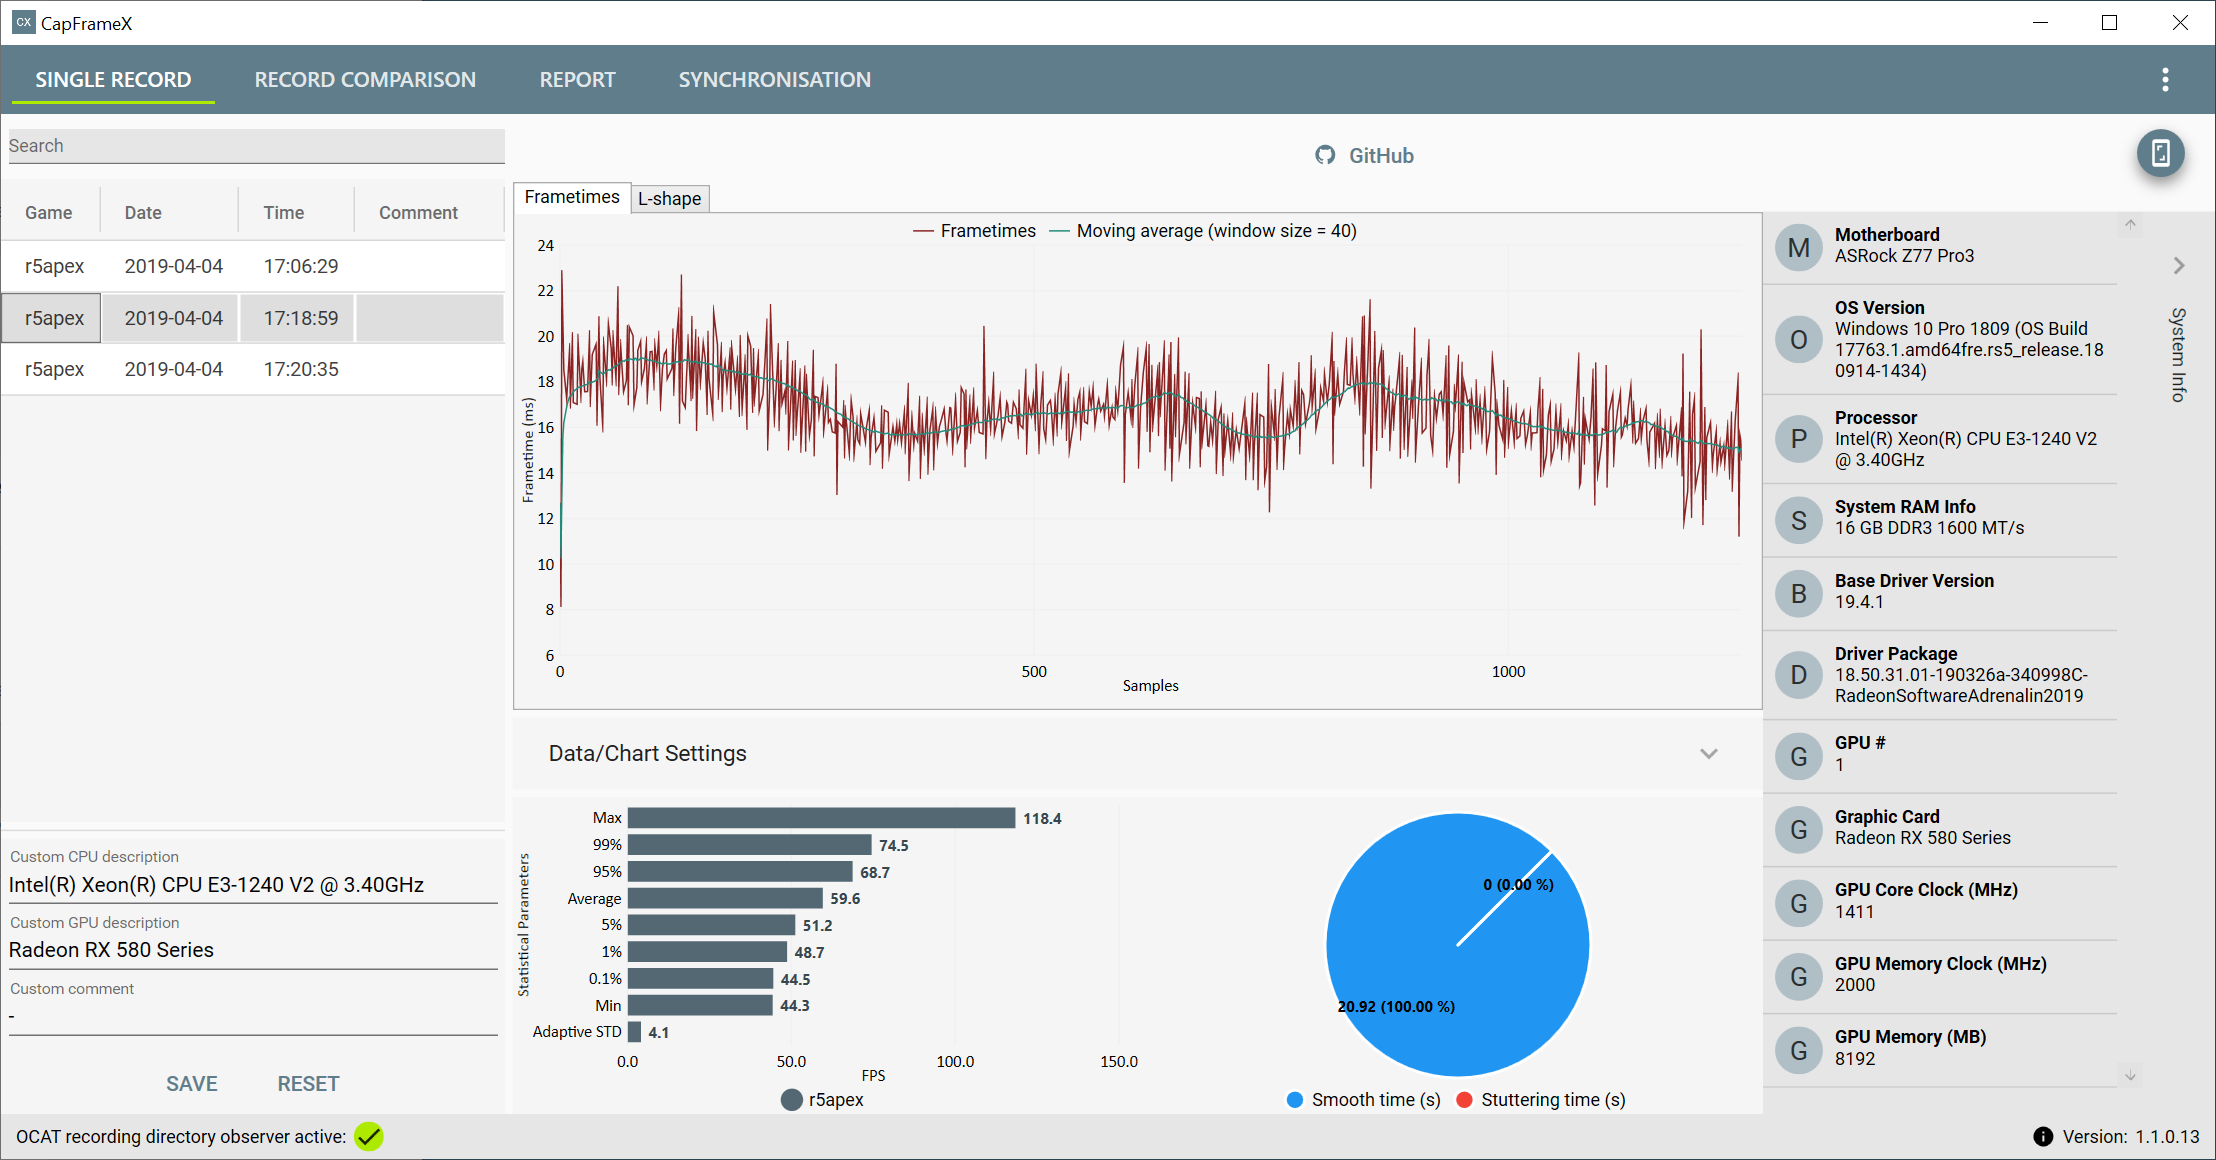Screen dimensions: 2216x1160
Task: Expand the Data/Chart Settings panel
Action: click(x=1708, y=753)
